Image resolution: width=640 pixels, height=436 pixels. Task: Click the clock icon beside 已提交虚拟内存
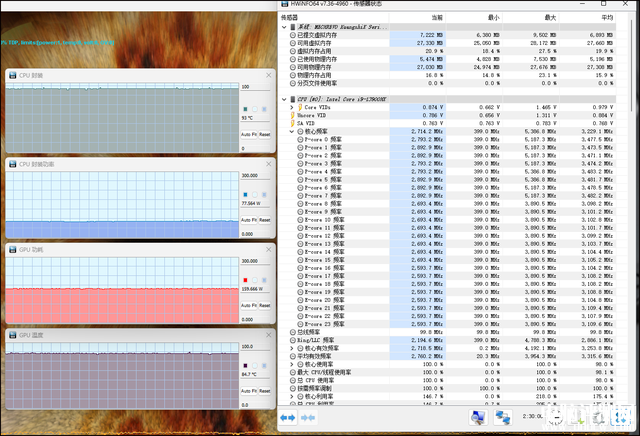(x=293, y=35)
